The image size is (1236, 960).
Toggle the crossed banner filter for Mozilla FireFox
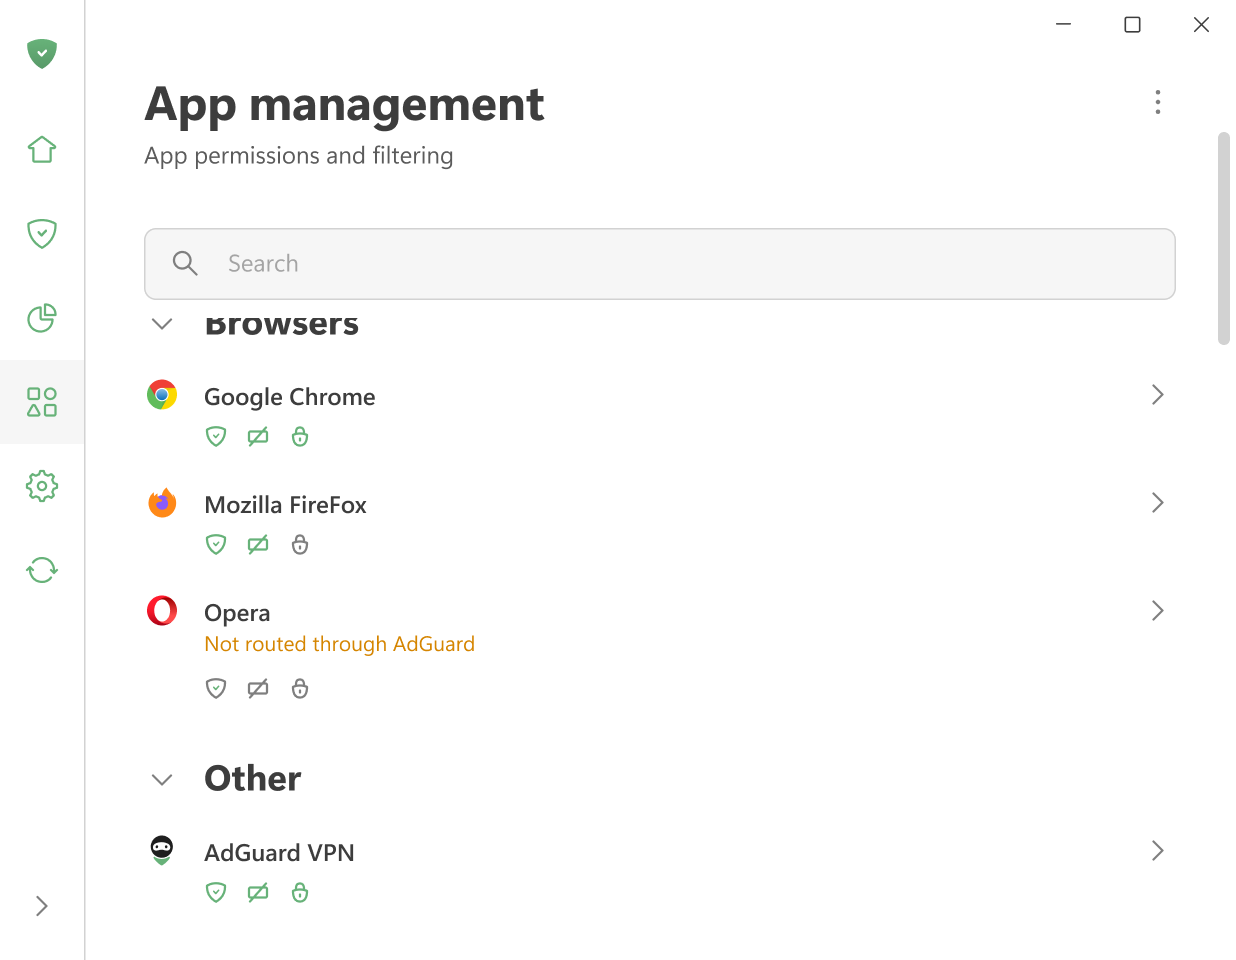click(x=258, y=544)
